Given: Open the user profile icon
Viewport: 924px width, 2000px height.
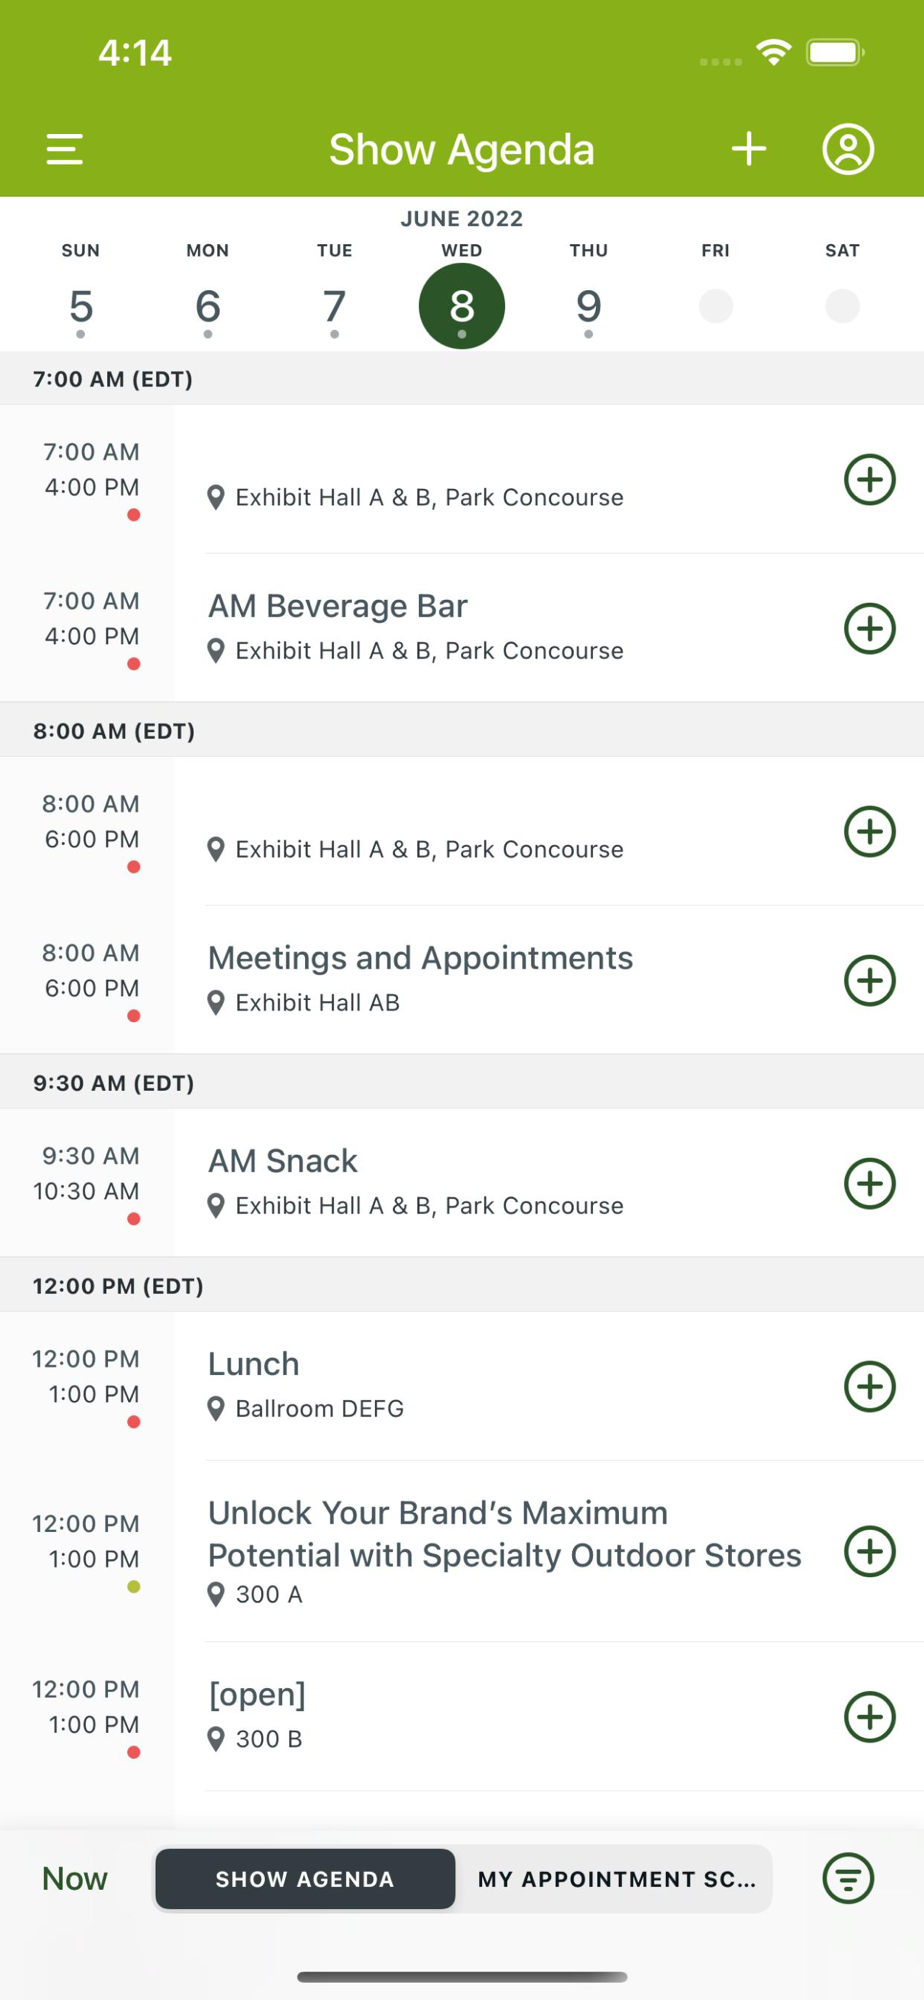Looking at the screenshot, I should (x=848, y=150).
